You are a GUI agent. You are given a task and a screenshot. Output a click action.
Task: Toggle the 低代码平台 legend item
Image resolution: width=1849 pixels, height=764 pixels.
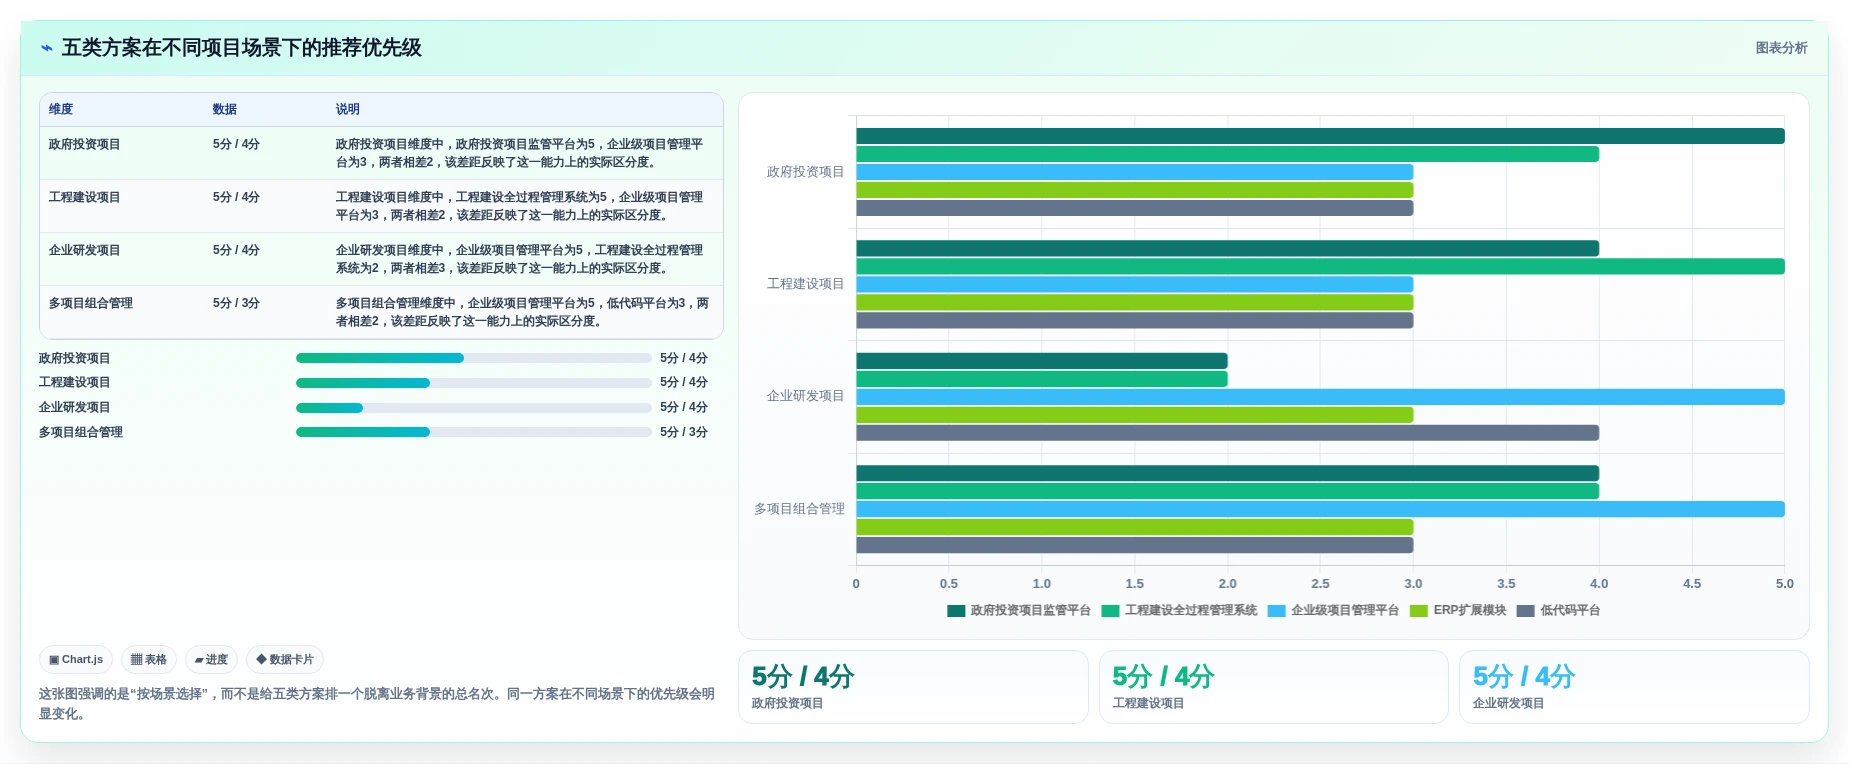[x=1559, y=610]
